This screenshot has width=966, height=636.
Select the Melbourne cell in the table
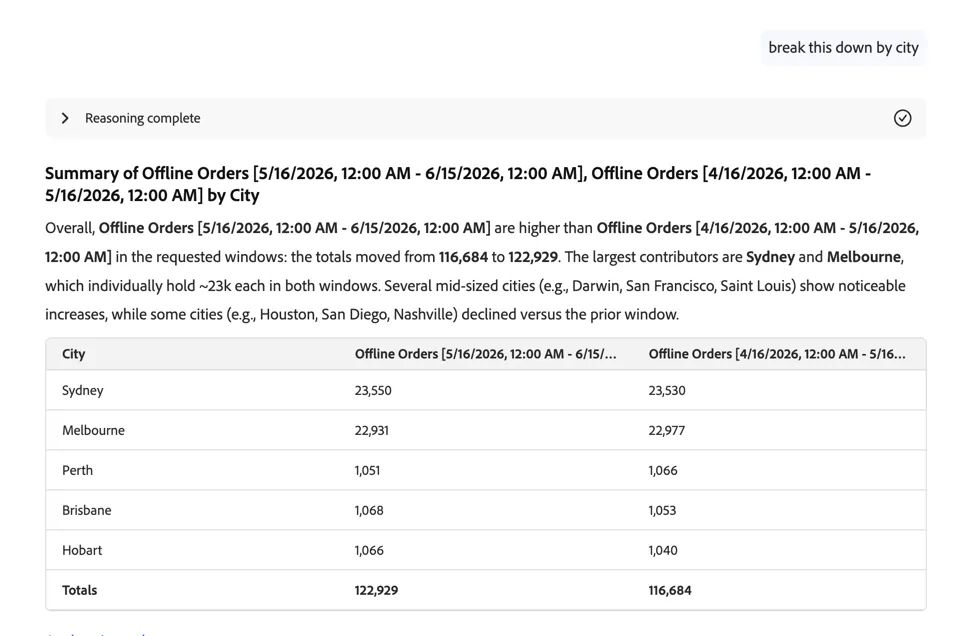[x=93, y=430]
